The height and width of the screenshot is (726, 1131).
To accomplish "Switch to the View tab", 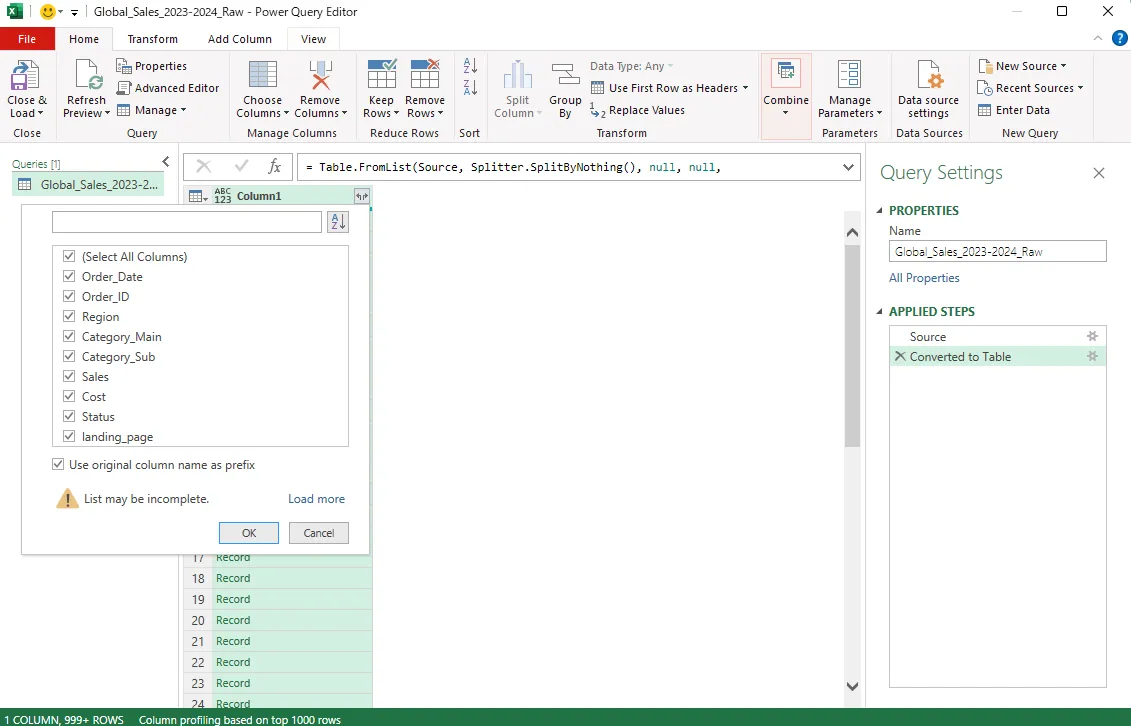I will [x=313, y=39].
